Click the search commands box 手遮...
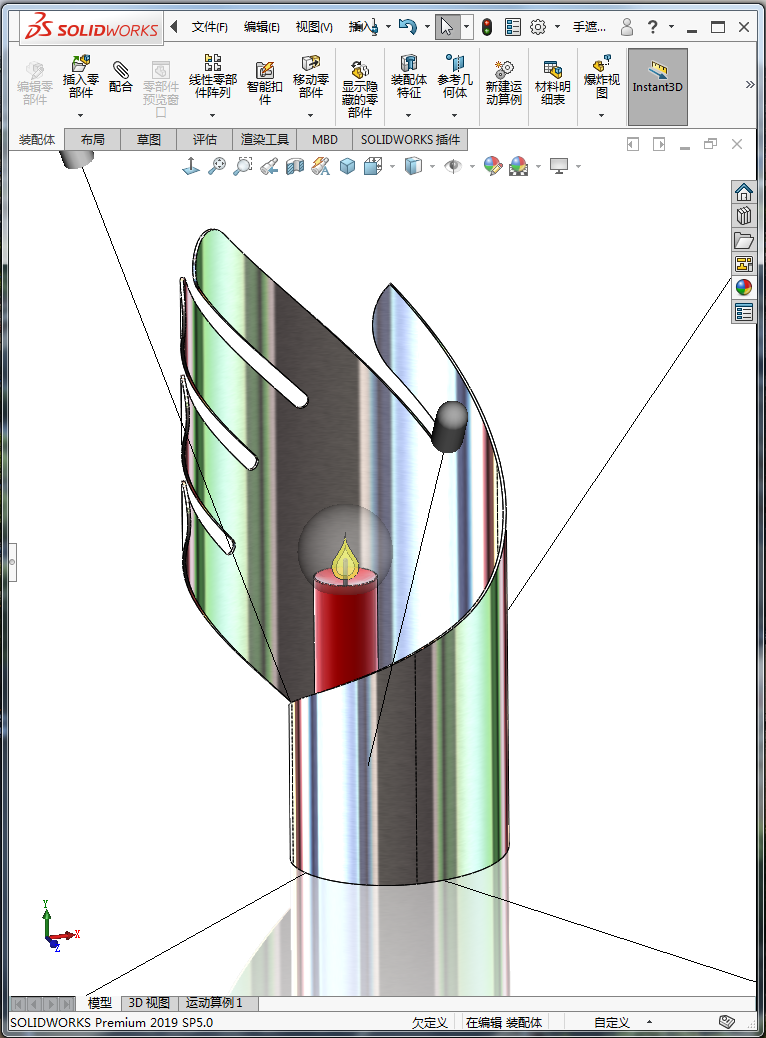Screen dimensions: 766x1038 (589, 27)
